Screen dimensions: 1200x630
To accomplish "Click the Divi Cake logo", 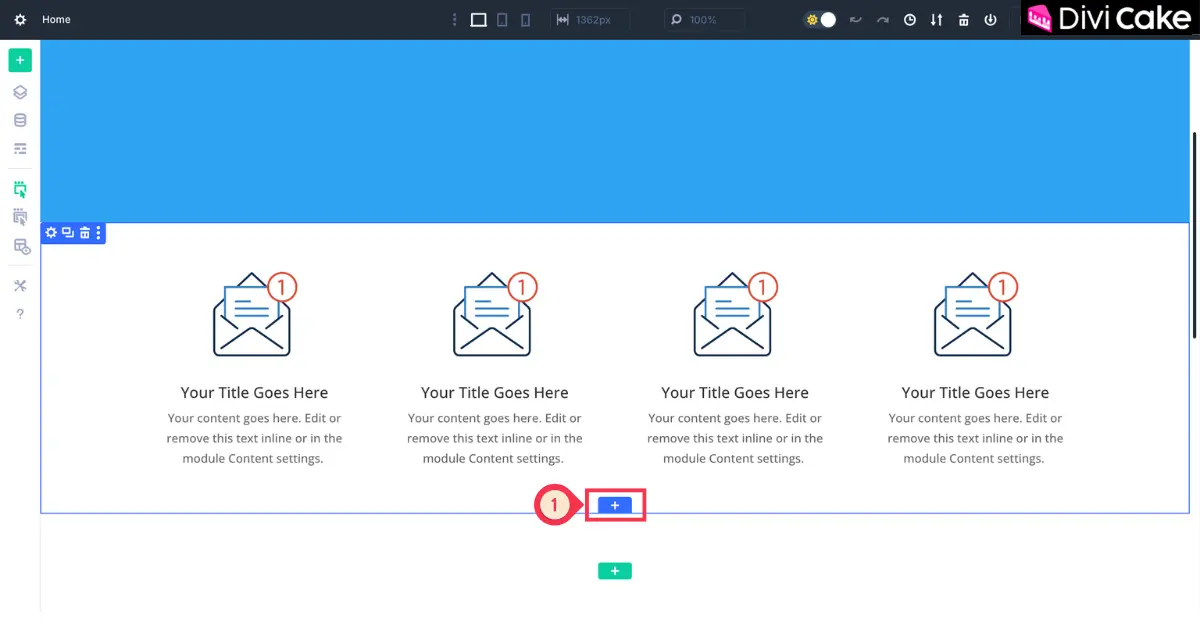I will (1110, 18).
